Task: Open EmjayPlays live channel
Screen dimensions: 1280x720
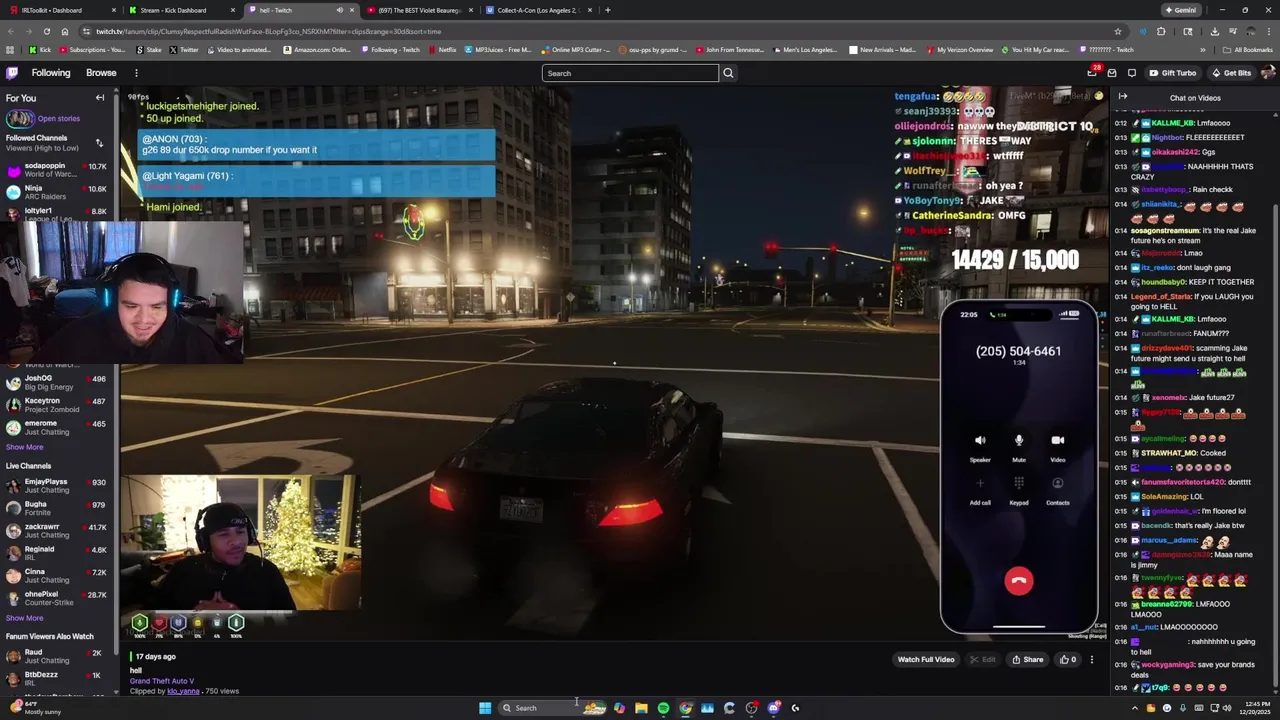Action: [57, 485]
